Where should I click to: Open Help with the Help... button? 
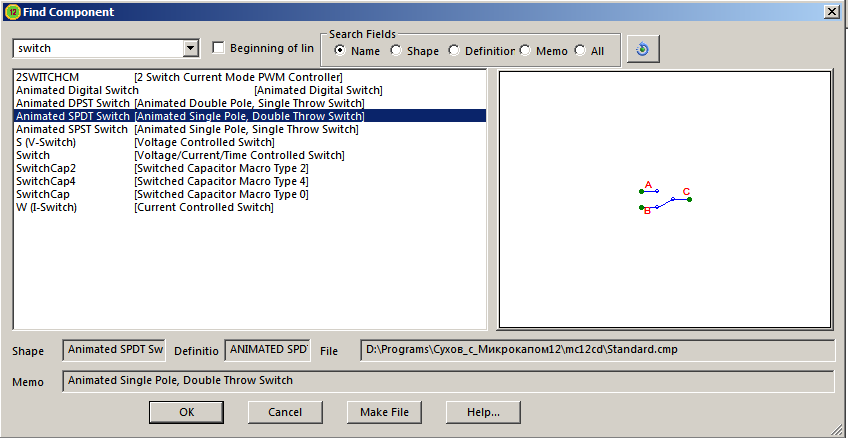pos(483,412)
